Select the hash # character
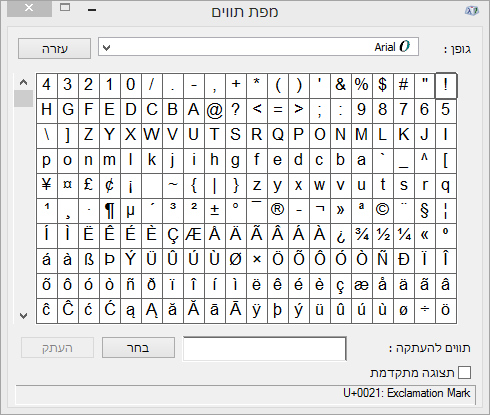The height and width of the screenshot is (415, 490). pyautogui.click(x=404, y=86)
